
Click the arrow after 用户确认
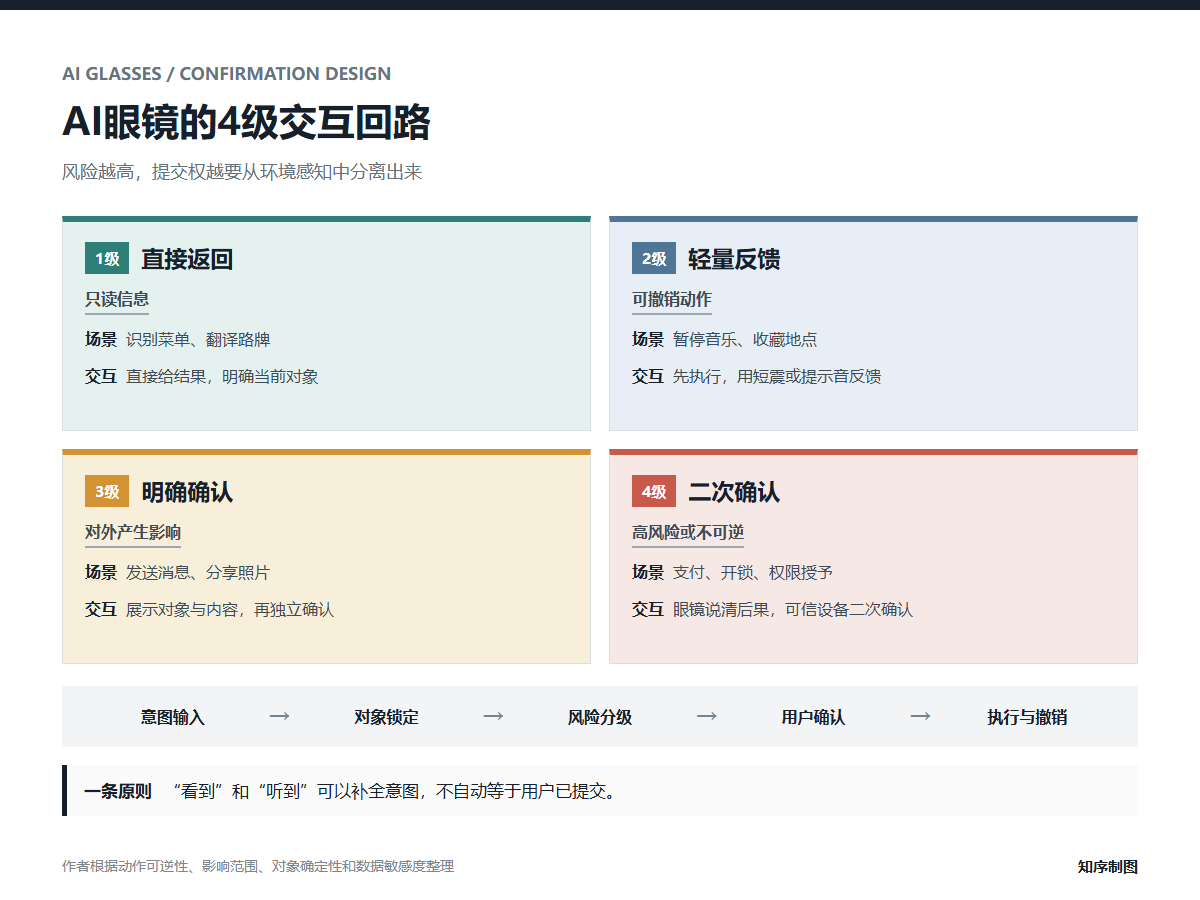[920, 716]
